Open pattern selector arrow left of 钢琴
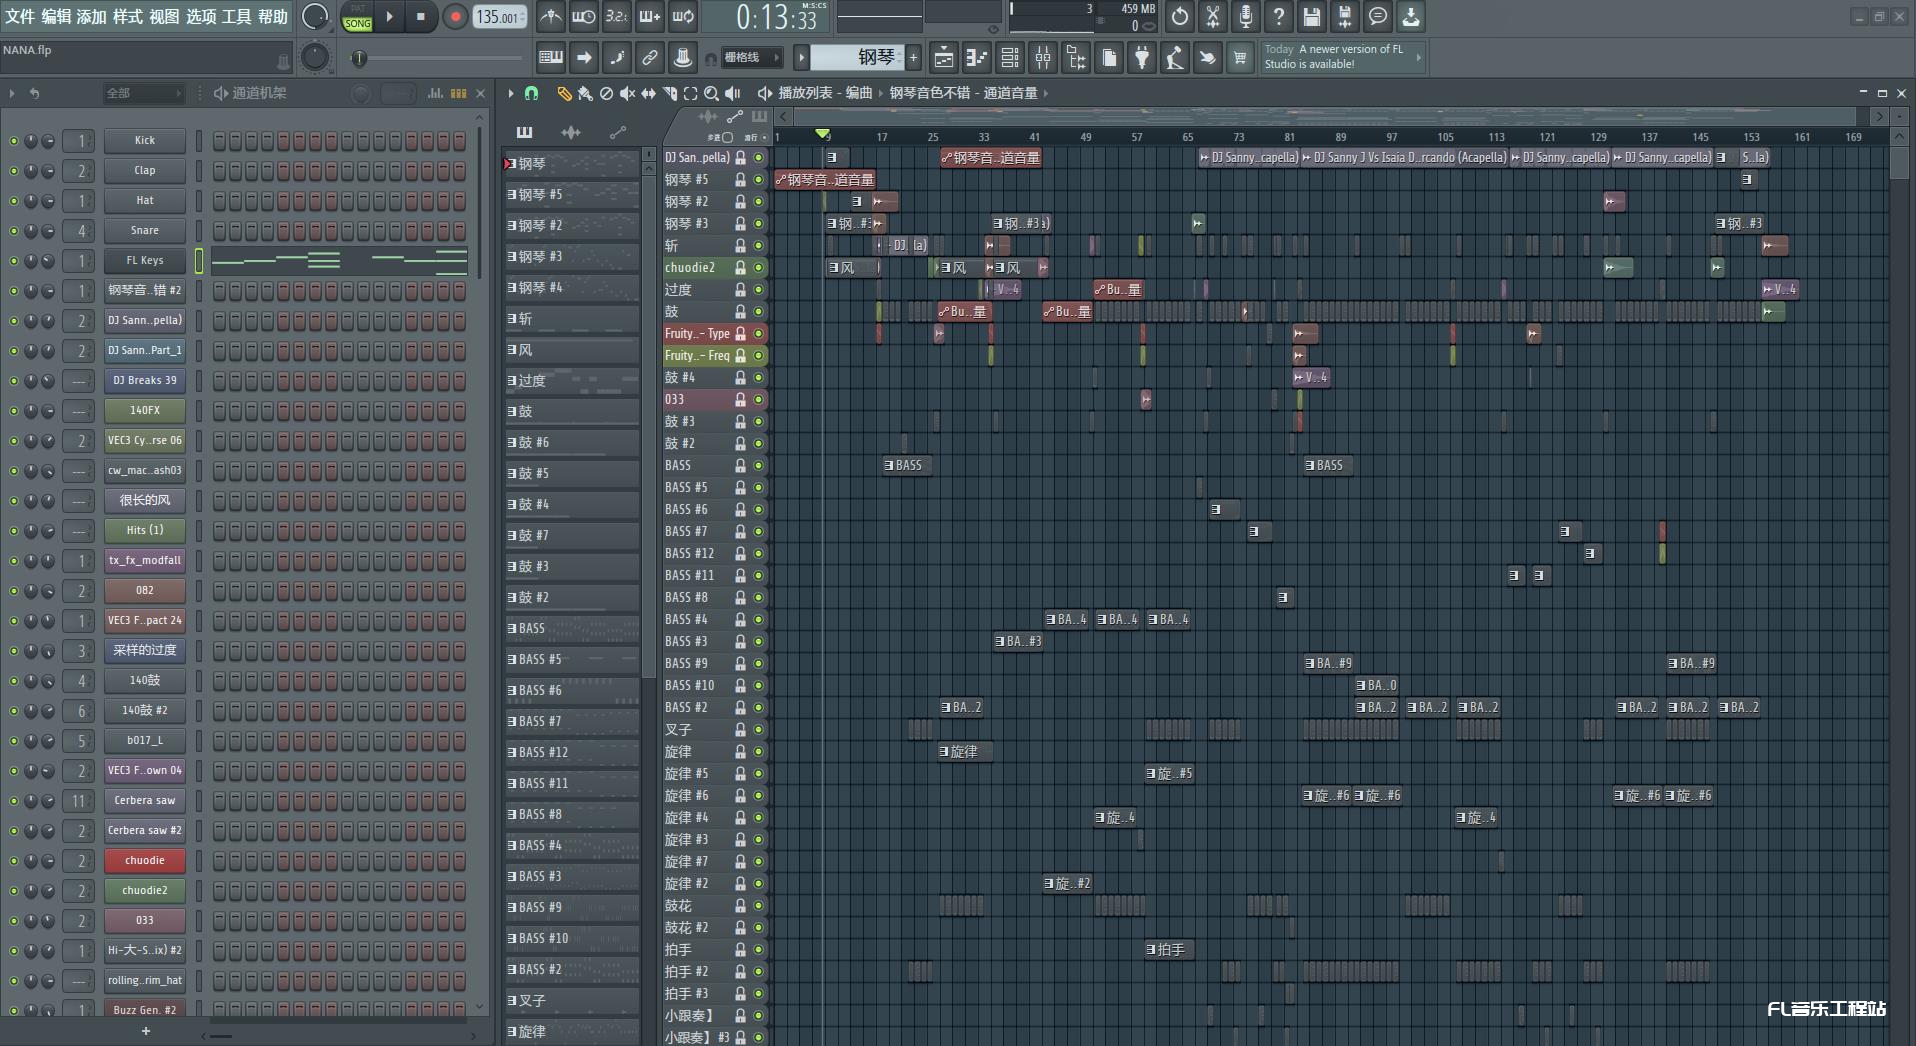This screenshot has height=1046, width=1916. (x=801, y=58)
